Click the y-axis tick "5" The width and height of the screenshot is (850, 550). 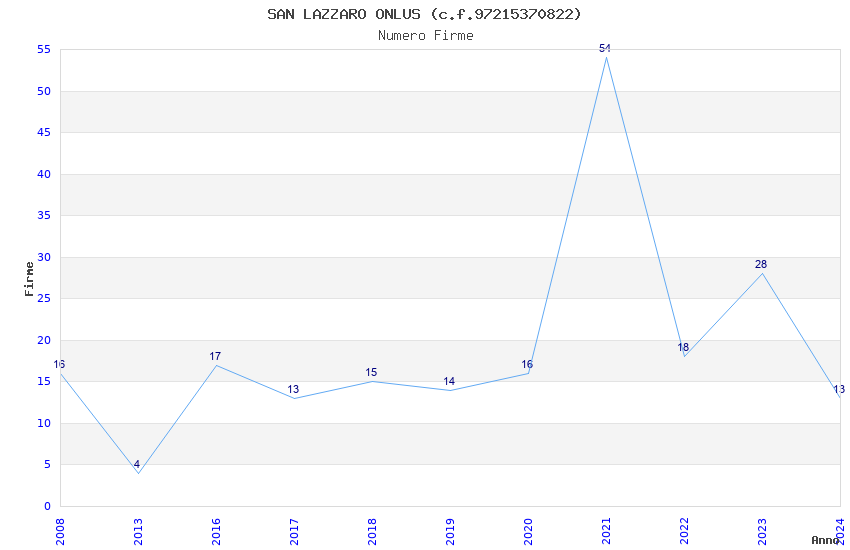point(48,464)
